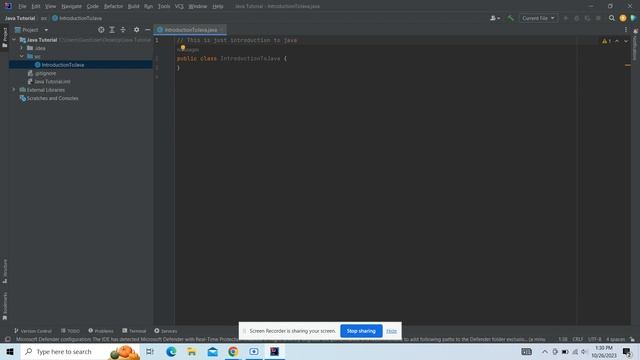This screenshot has height=360, width=640.
Task: Open Google Chrome from the taskbar
Action: click(233, 351)
